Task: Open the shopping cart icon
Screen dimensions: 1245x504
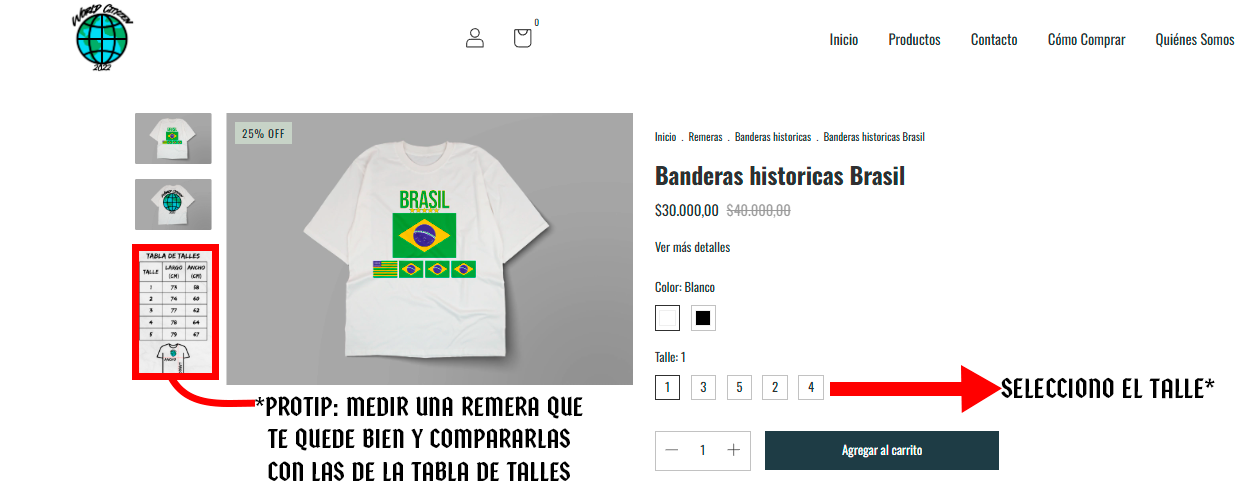Action: 522,38
